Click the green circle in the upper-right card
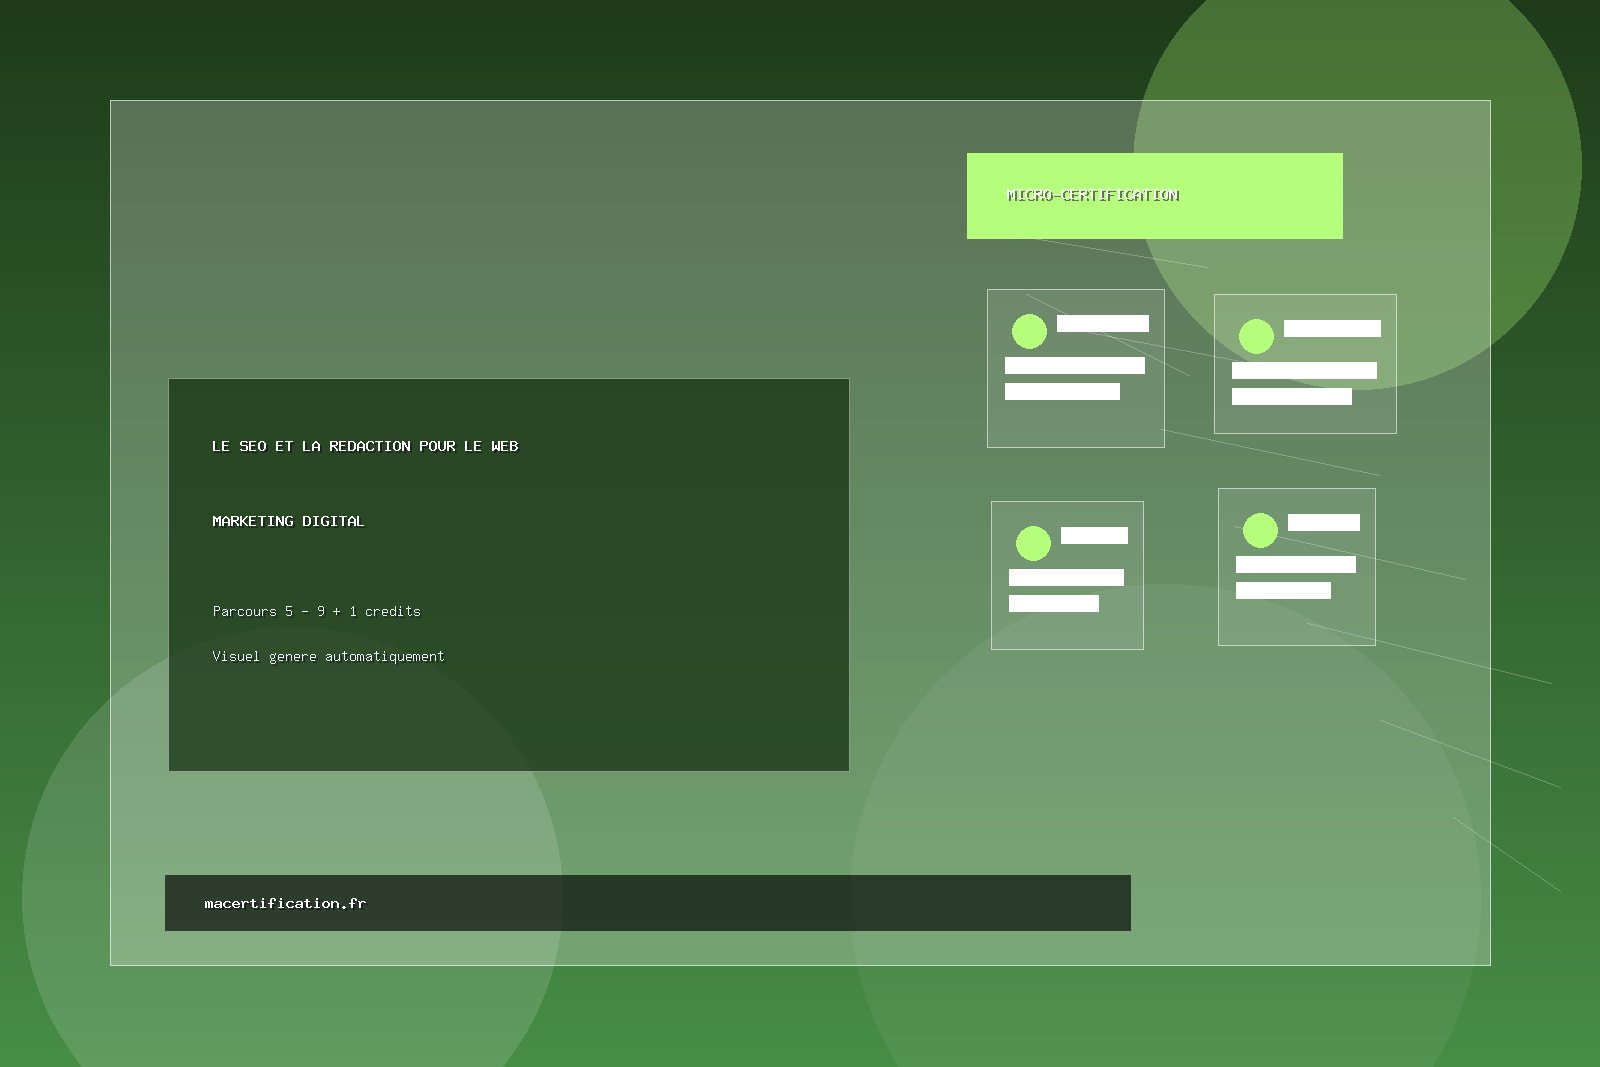 coord(1256,336)
